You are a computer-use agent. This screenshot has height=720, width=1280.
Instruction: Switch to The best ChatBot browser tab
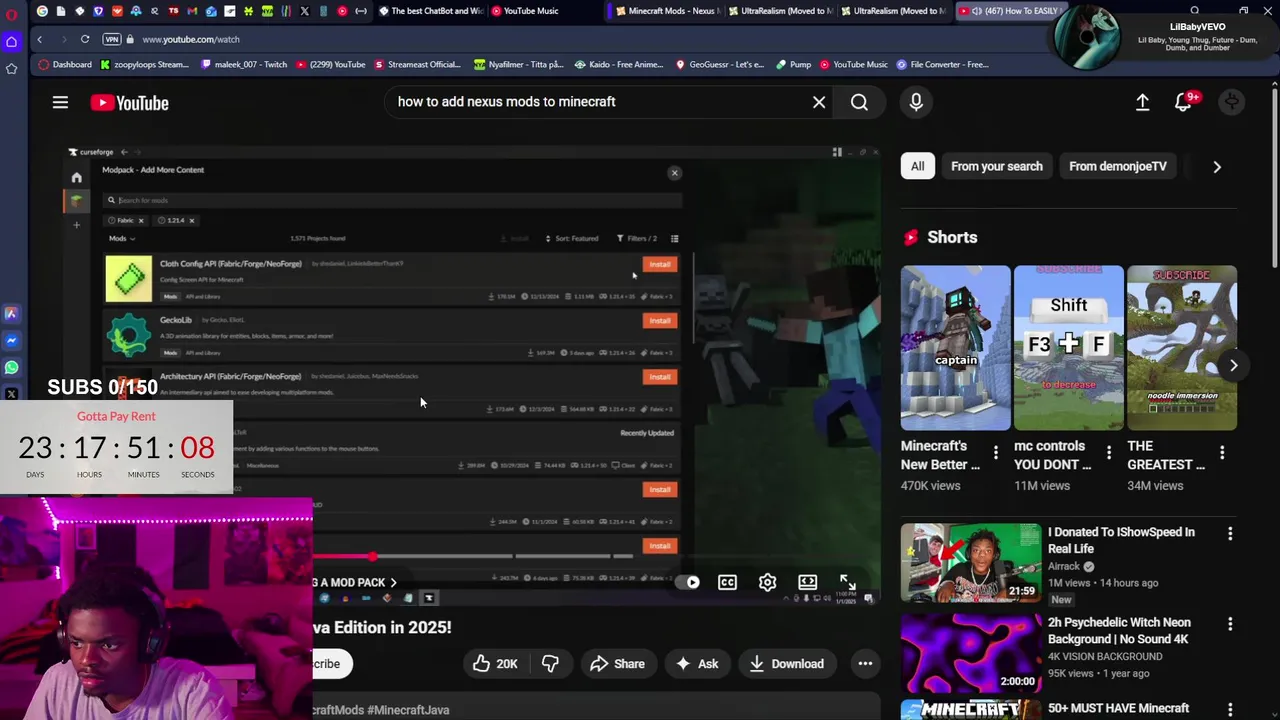pos(431,11)
